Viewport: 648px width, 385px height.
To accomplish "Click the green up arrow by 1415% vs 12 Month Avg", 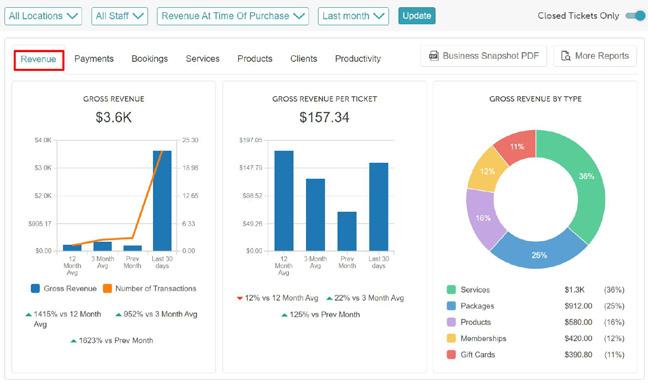I will (x=29, y=315).
